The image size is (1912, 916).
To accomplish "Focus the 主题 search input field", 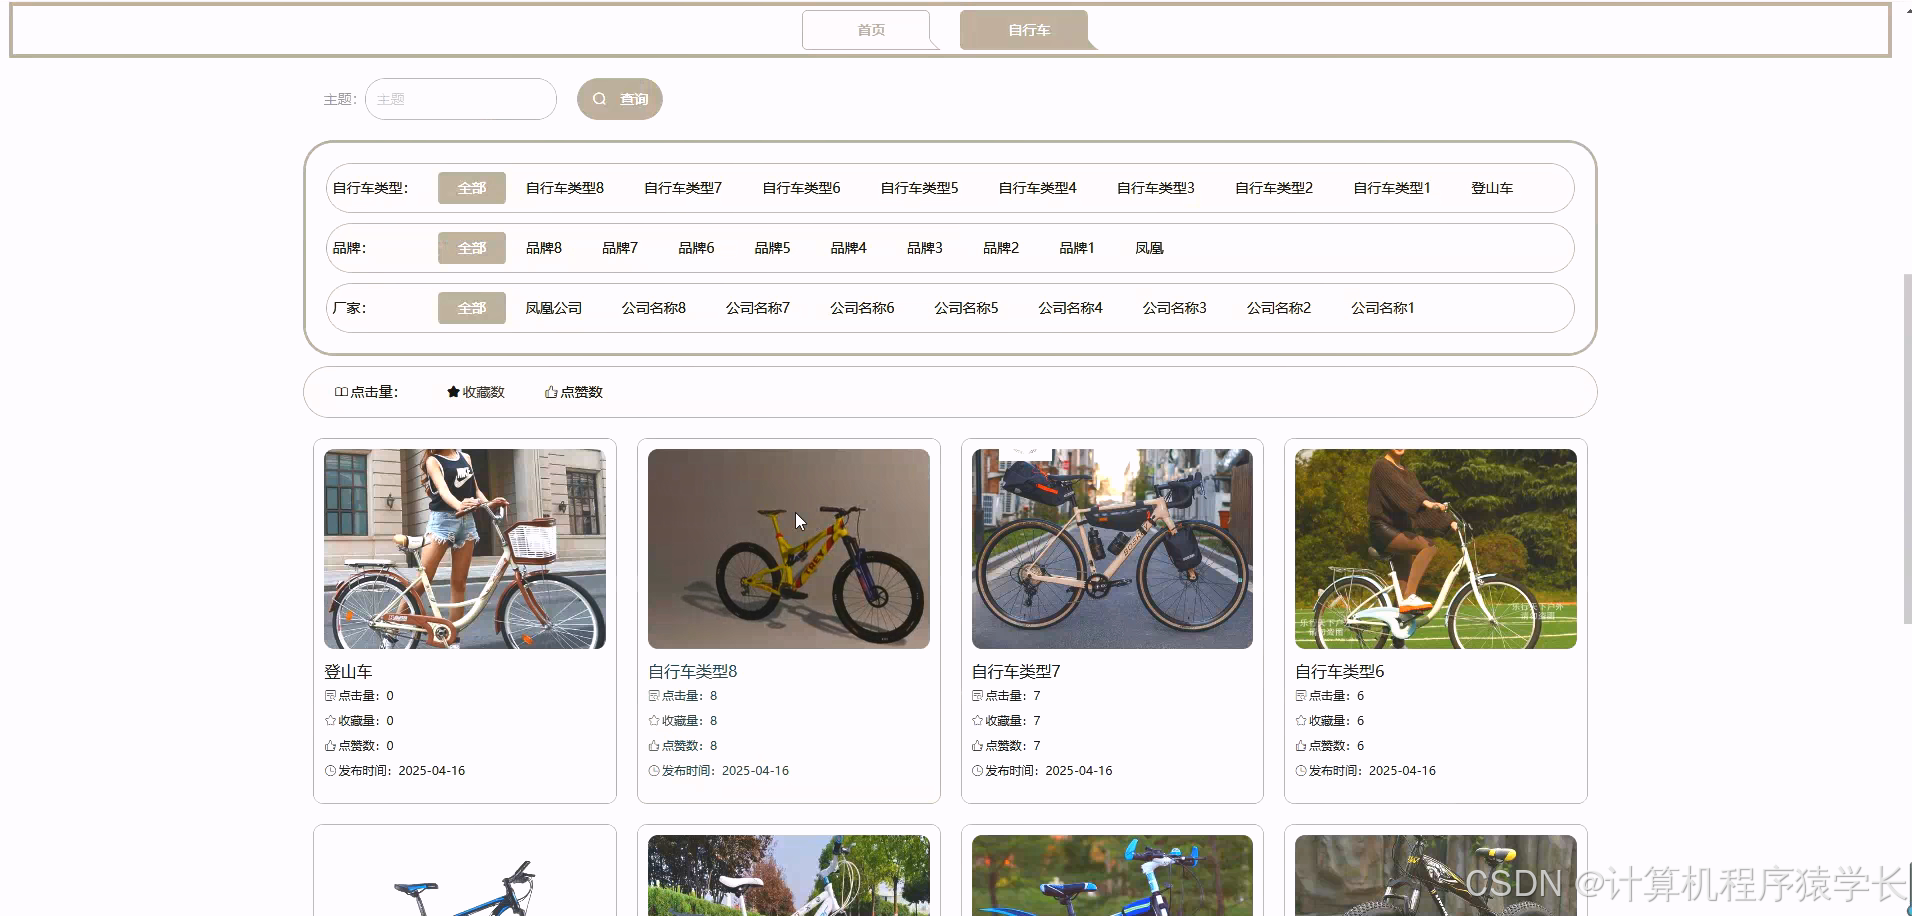I will pos(461,99).
